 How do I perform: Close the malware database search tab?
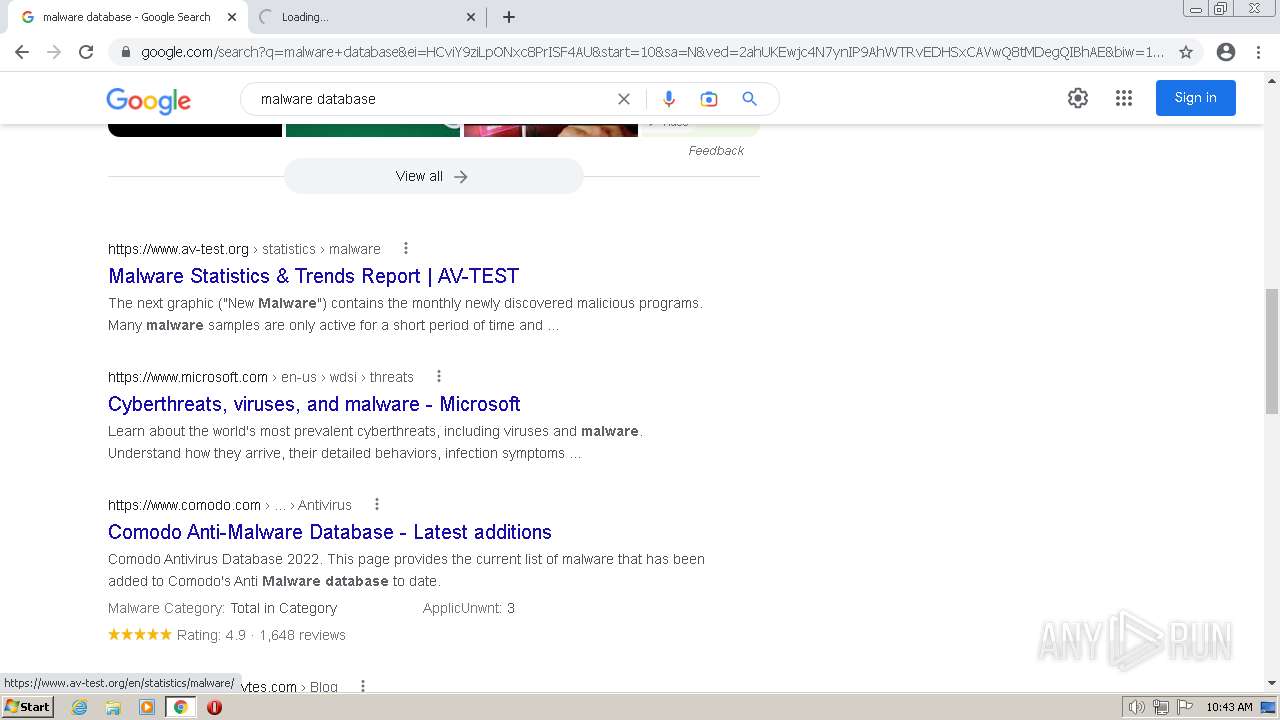(232, 17)
